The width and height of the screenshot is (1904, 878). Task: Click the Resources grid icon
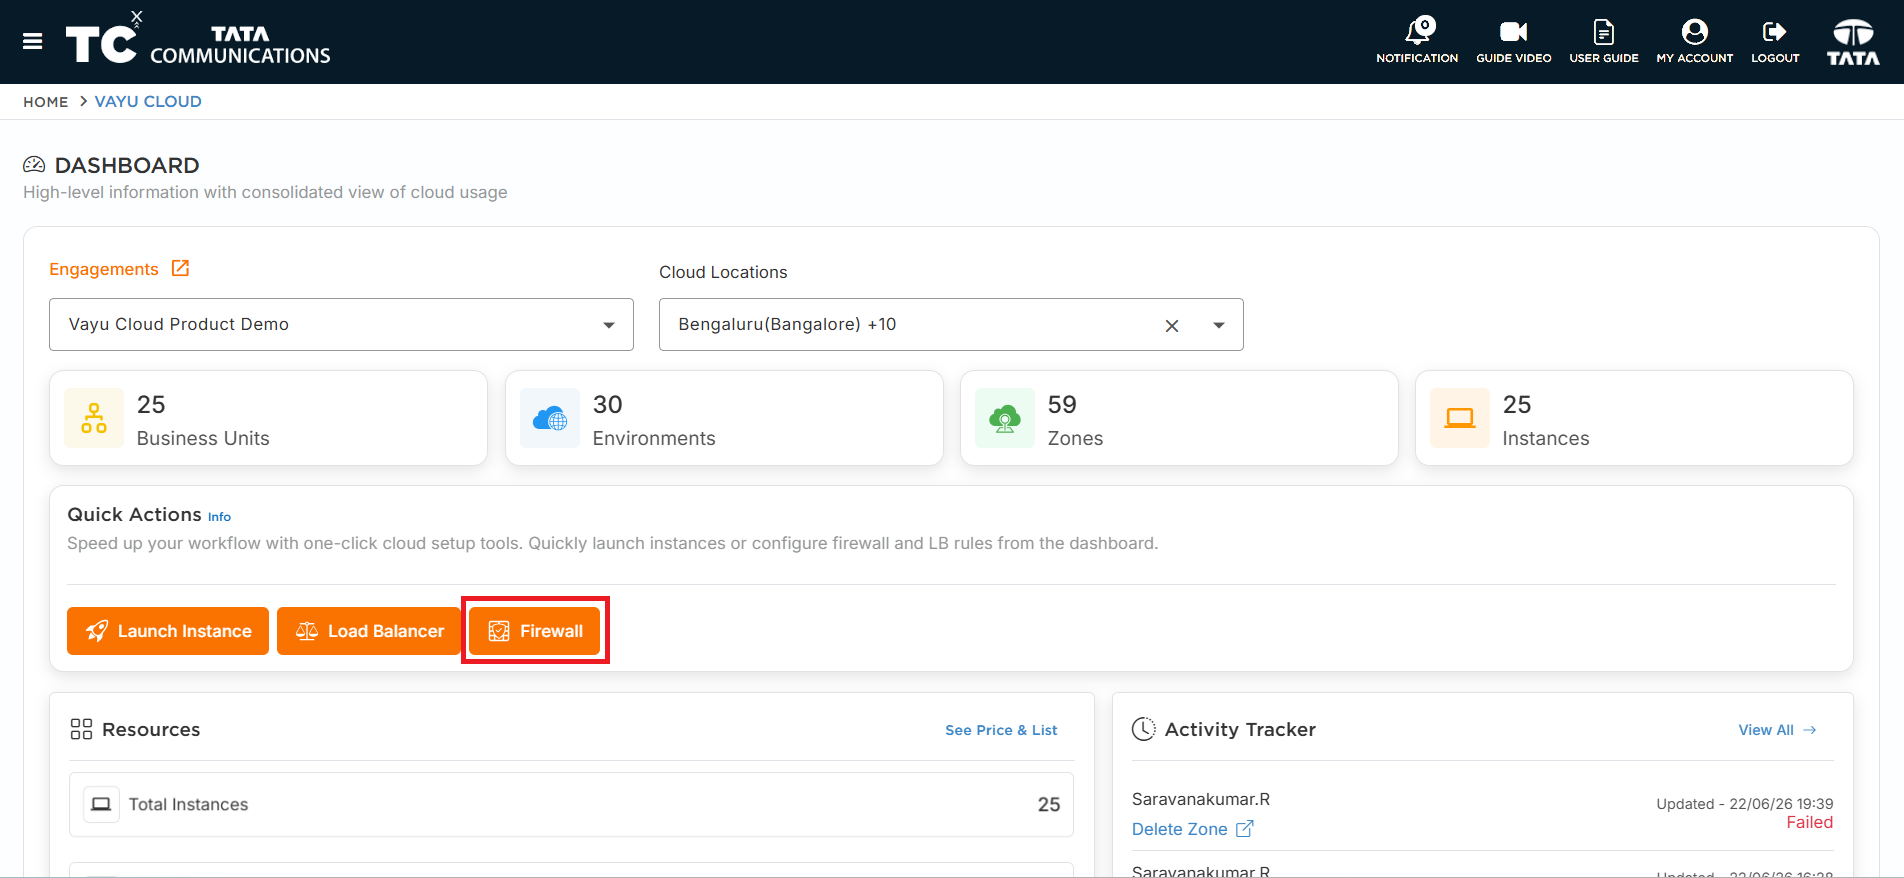(x=81, y=729)
